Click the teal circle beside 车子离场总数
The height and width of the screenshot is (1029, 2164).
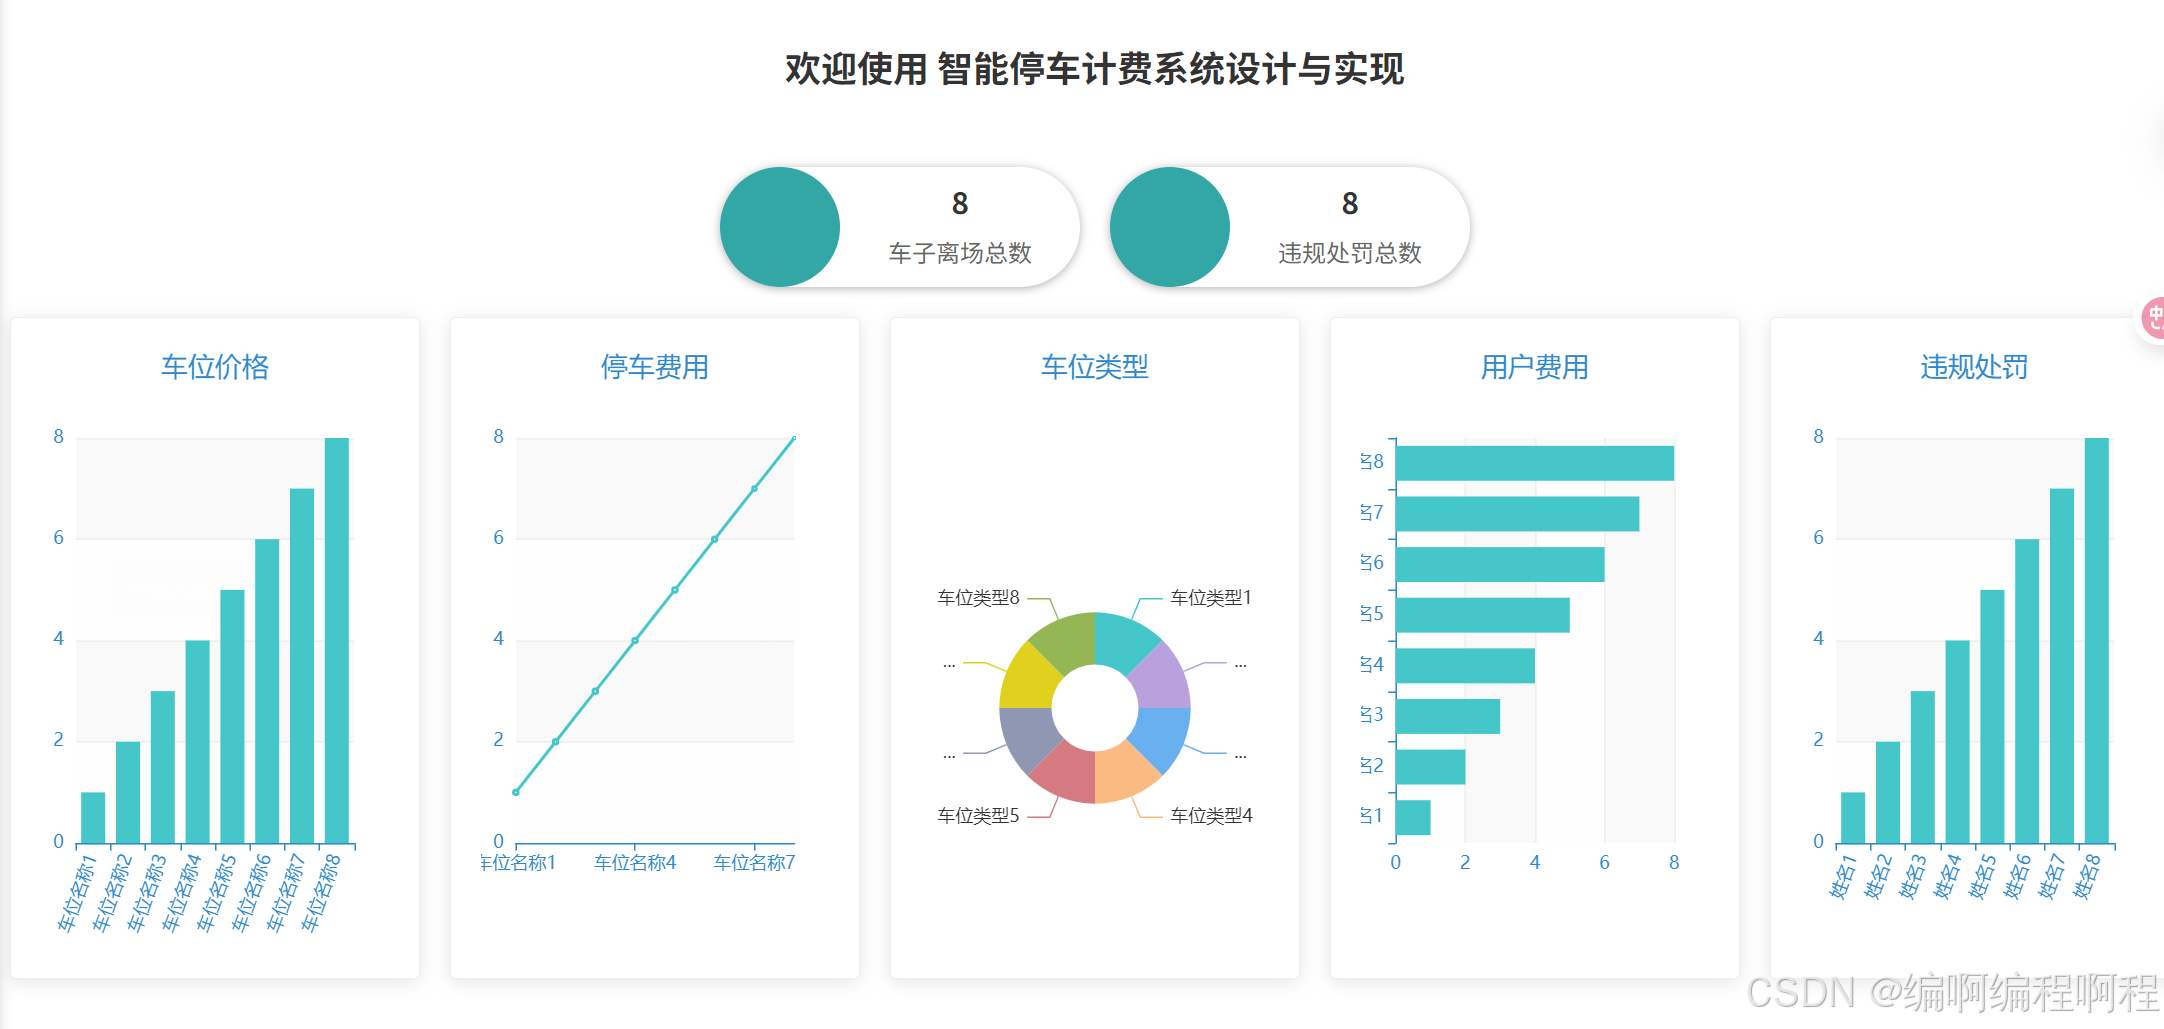[780, 227]
